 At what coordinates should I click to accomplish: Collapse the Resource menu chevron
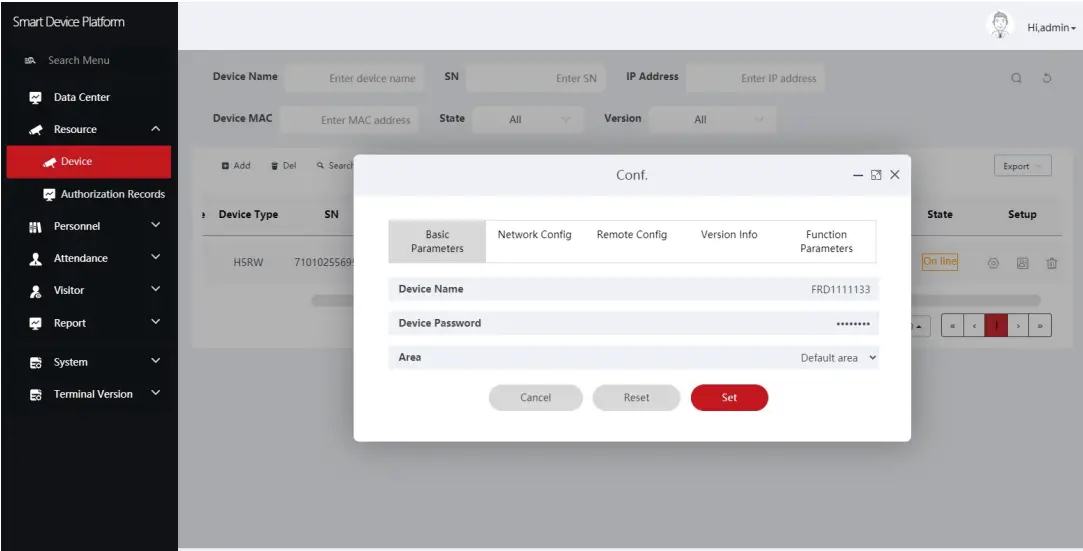(155, 128)
